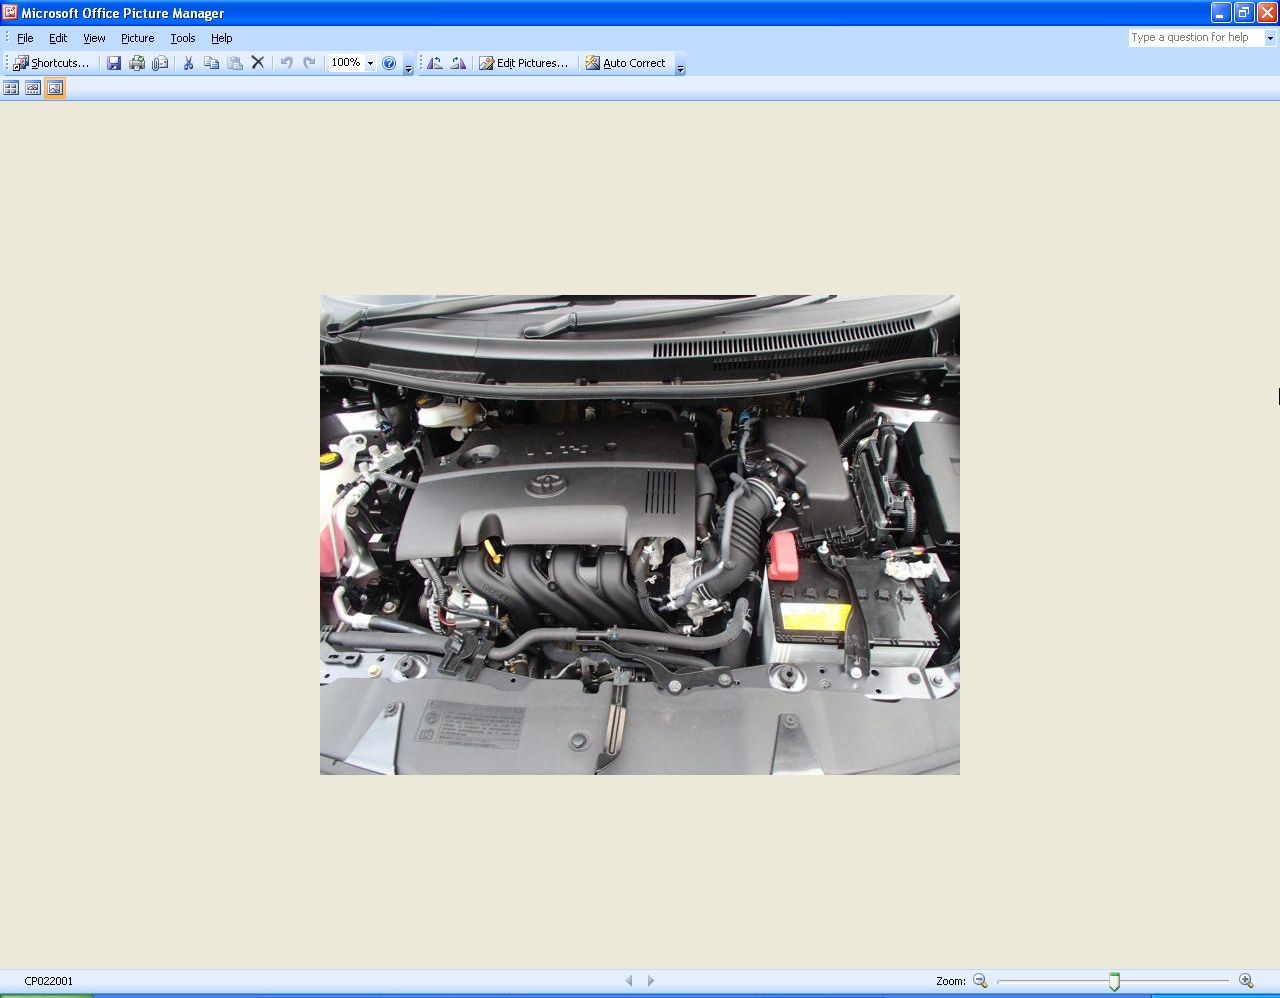Click the Cut scissors icon

(188, 63)
